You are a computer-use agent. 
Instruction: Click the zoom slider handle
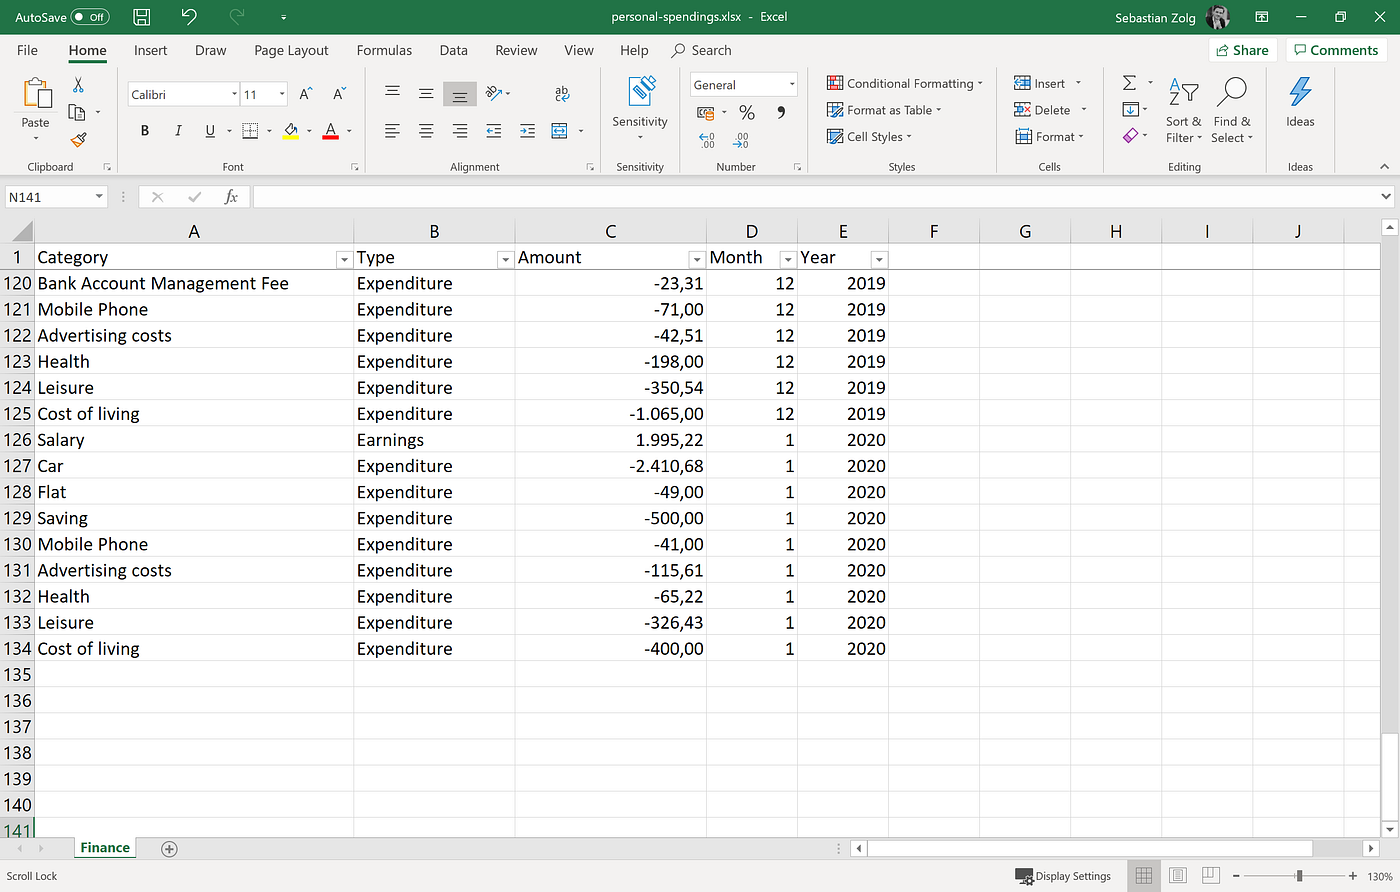(x=1299, y=876)
